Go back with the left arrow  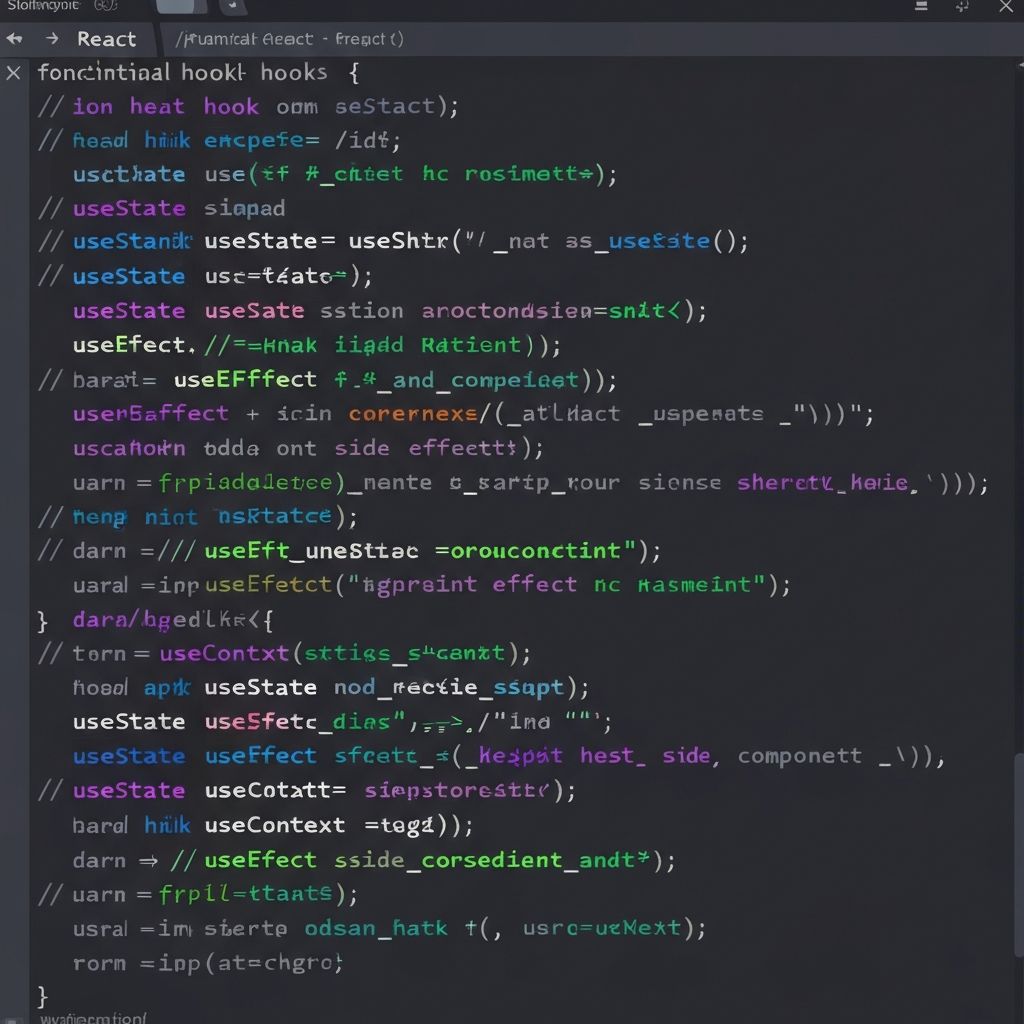click(14, 39)
